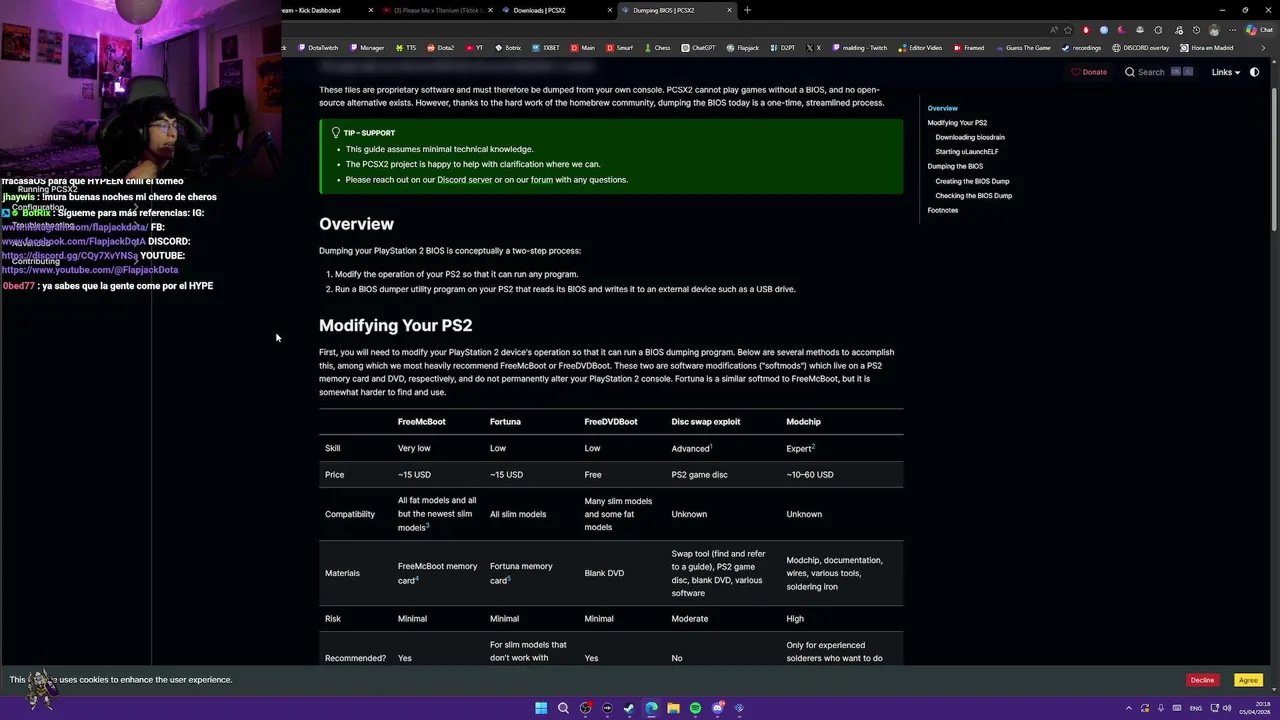Open recordings bookmark
The height and width of the screenshot is (720, 1280).
coord(1081,48)
